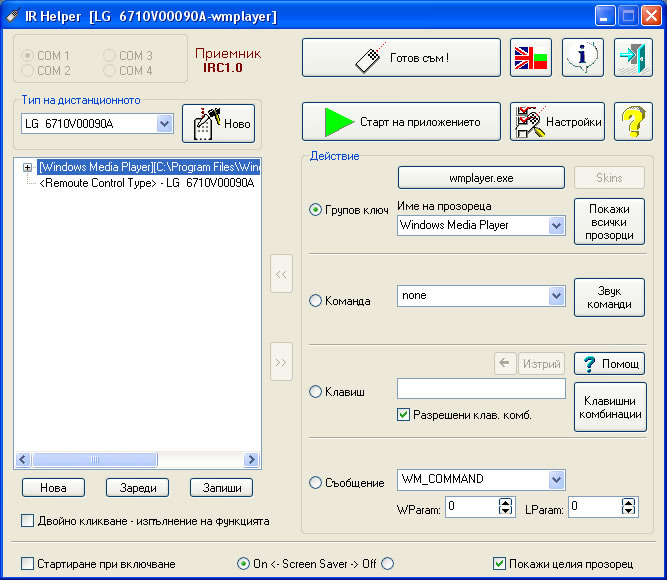Open 'Настройки' settings button

pyautogui.click(x=557, y=121)
